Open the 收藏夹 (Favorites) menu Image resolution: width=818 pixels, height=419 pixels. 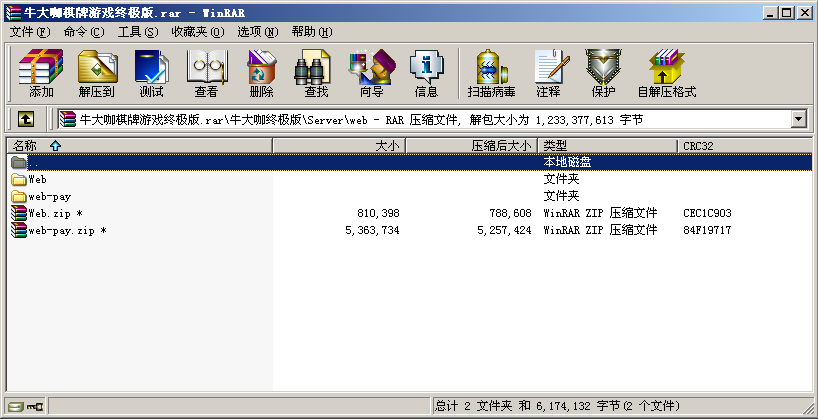(x=197, y=32)
